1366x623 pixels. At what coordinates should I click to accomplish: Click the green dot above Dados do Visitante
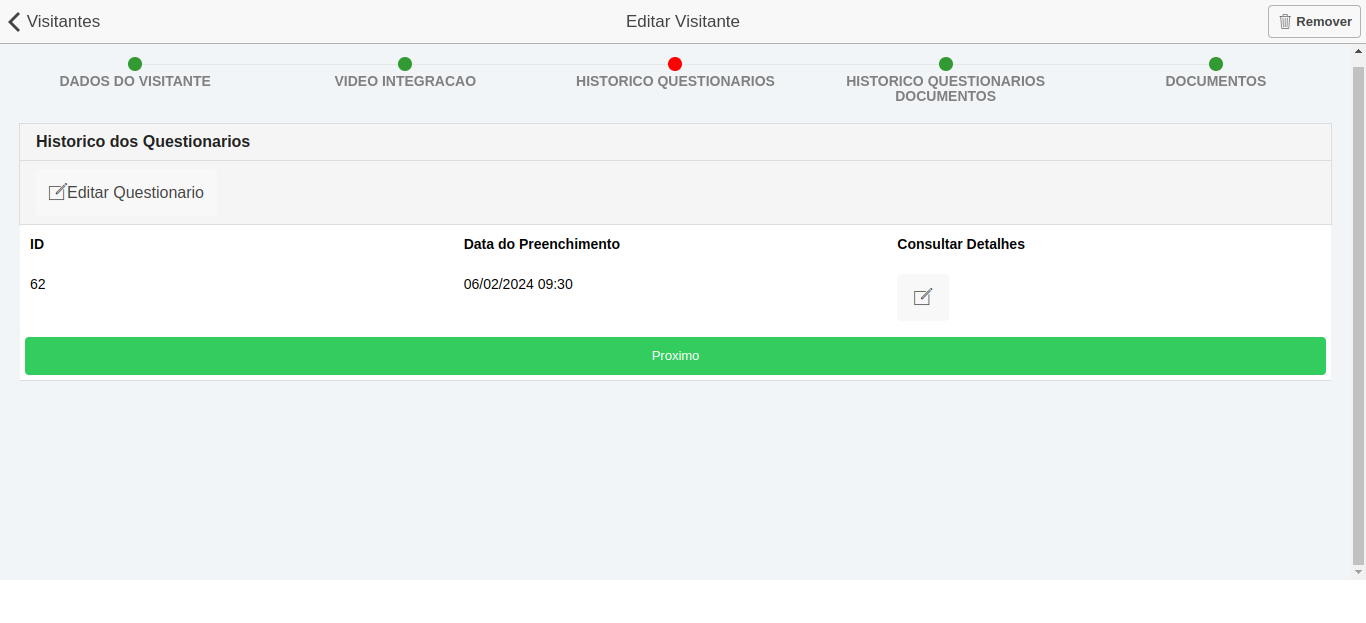pos(135,64)
